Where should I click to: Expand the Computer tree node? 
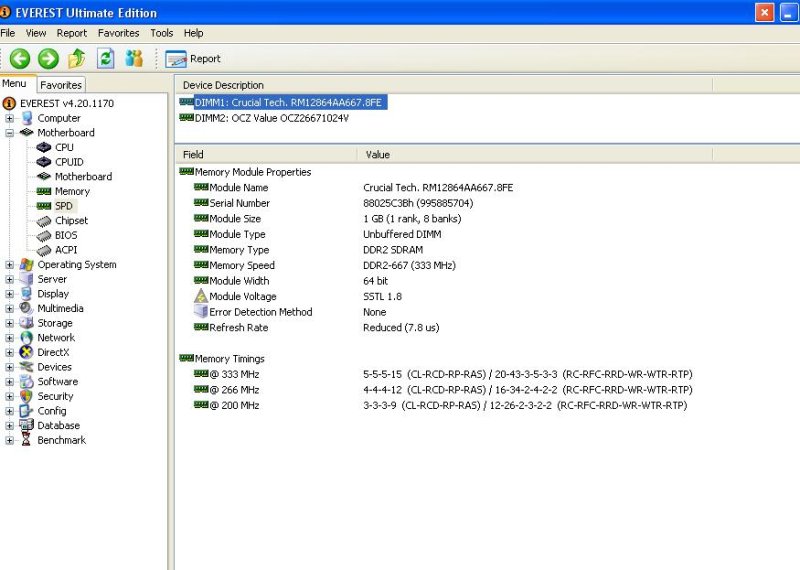point(10,119)
